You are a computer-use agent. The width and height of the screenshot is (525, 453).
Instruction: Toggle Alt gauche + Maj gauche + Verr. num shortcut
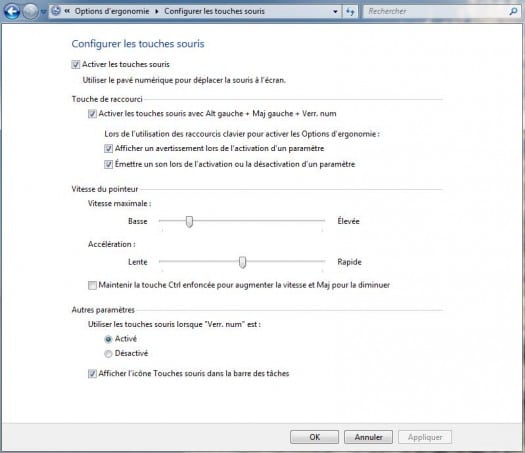click(x=92, y=114)
